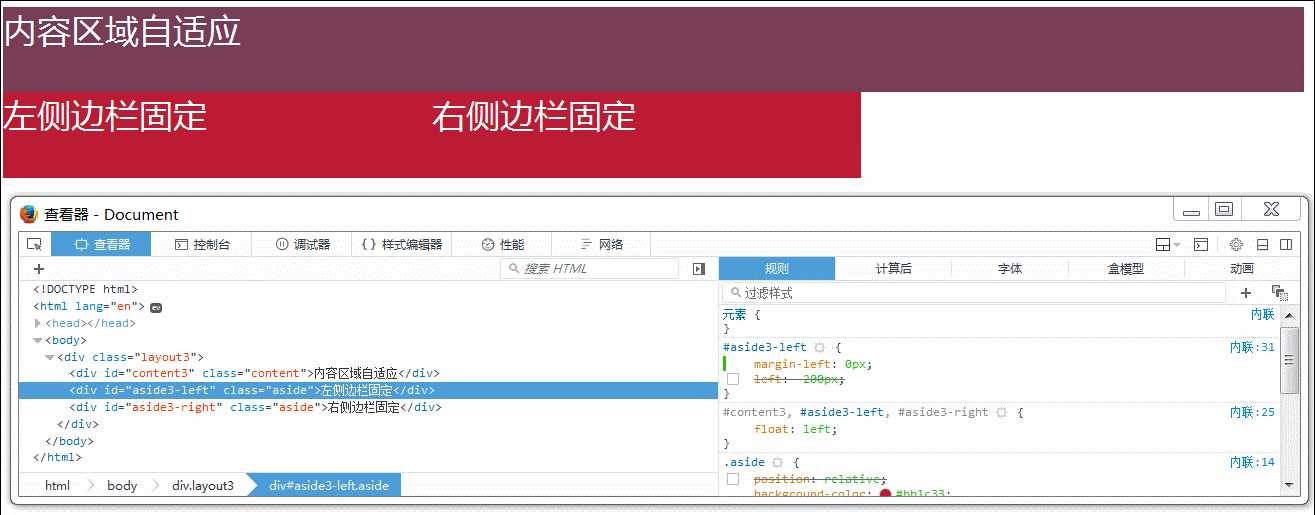Select the div id aside3-right row

[x=369, y=408]
